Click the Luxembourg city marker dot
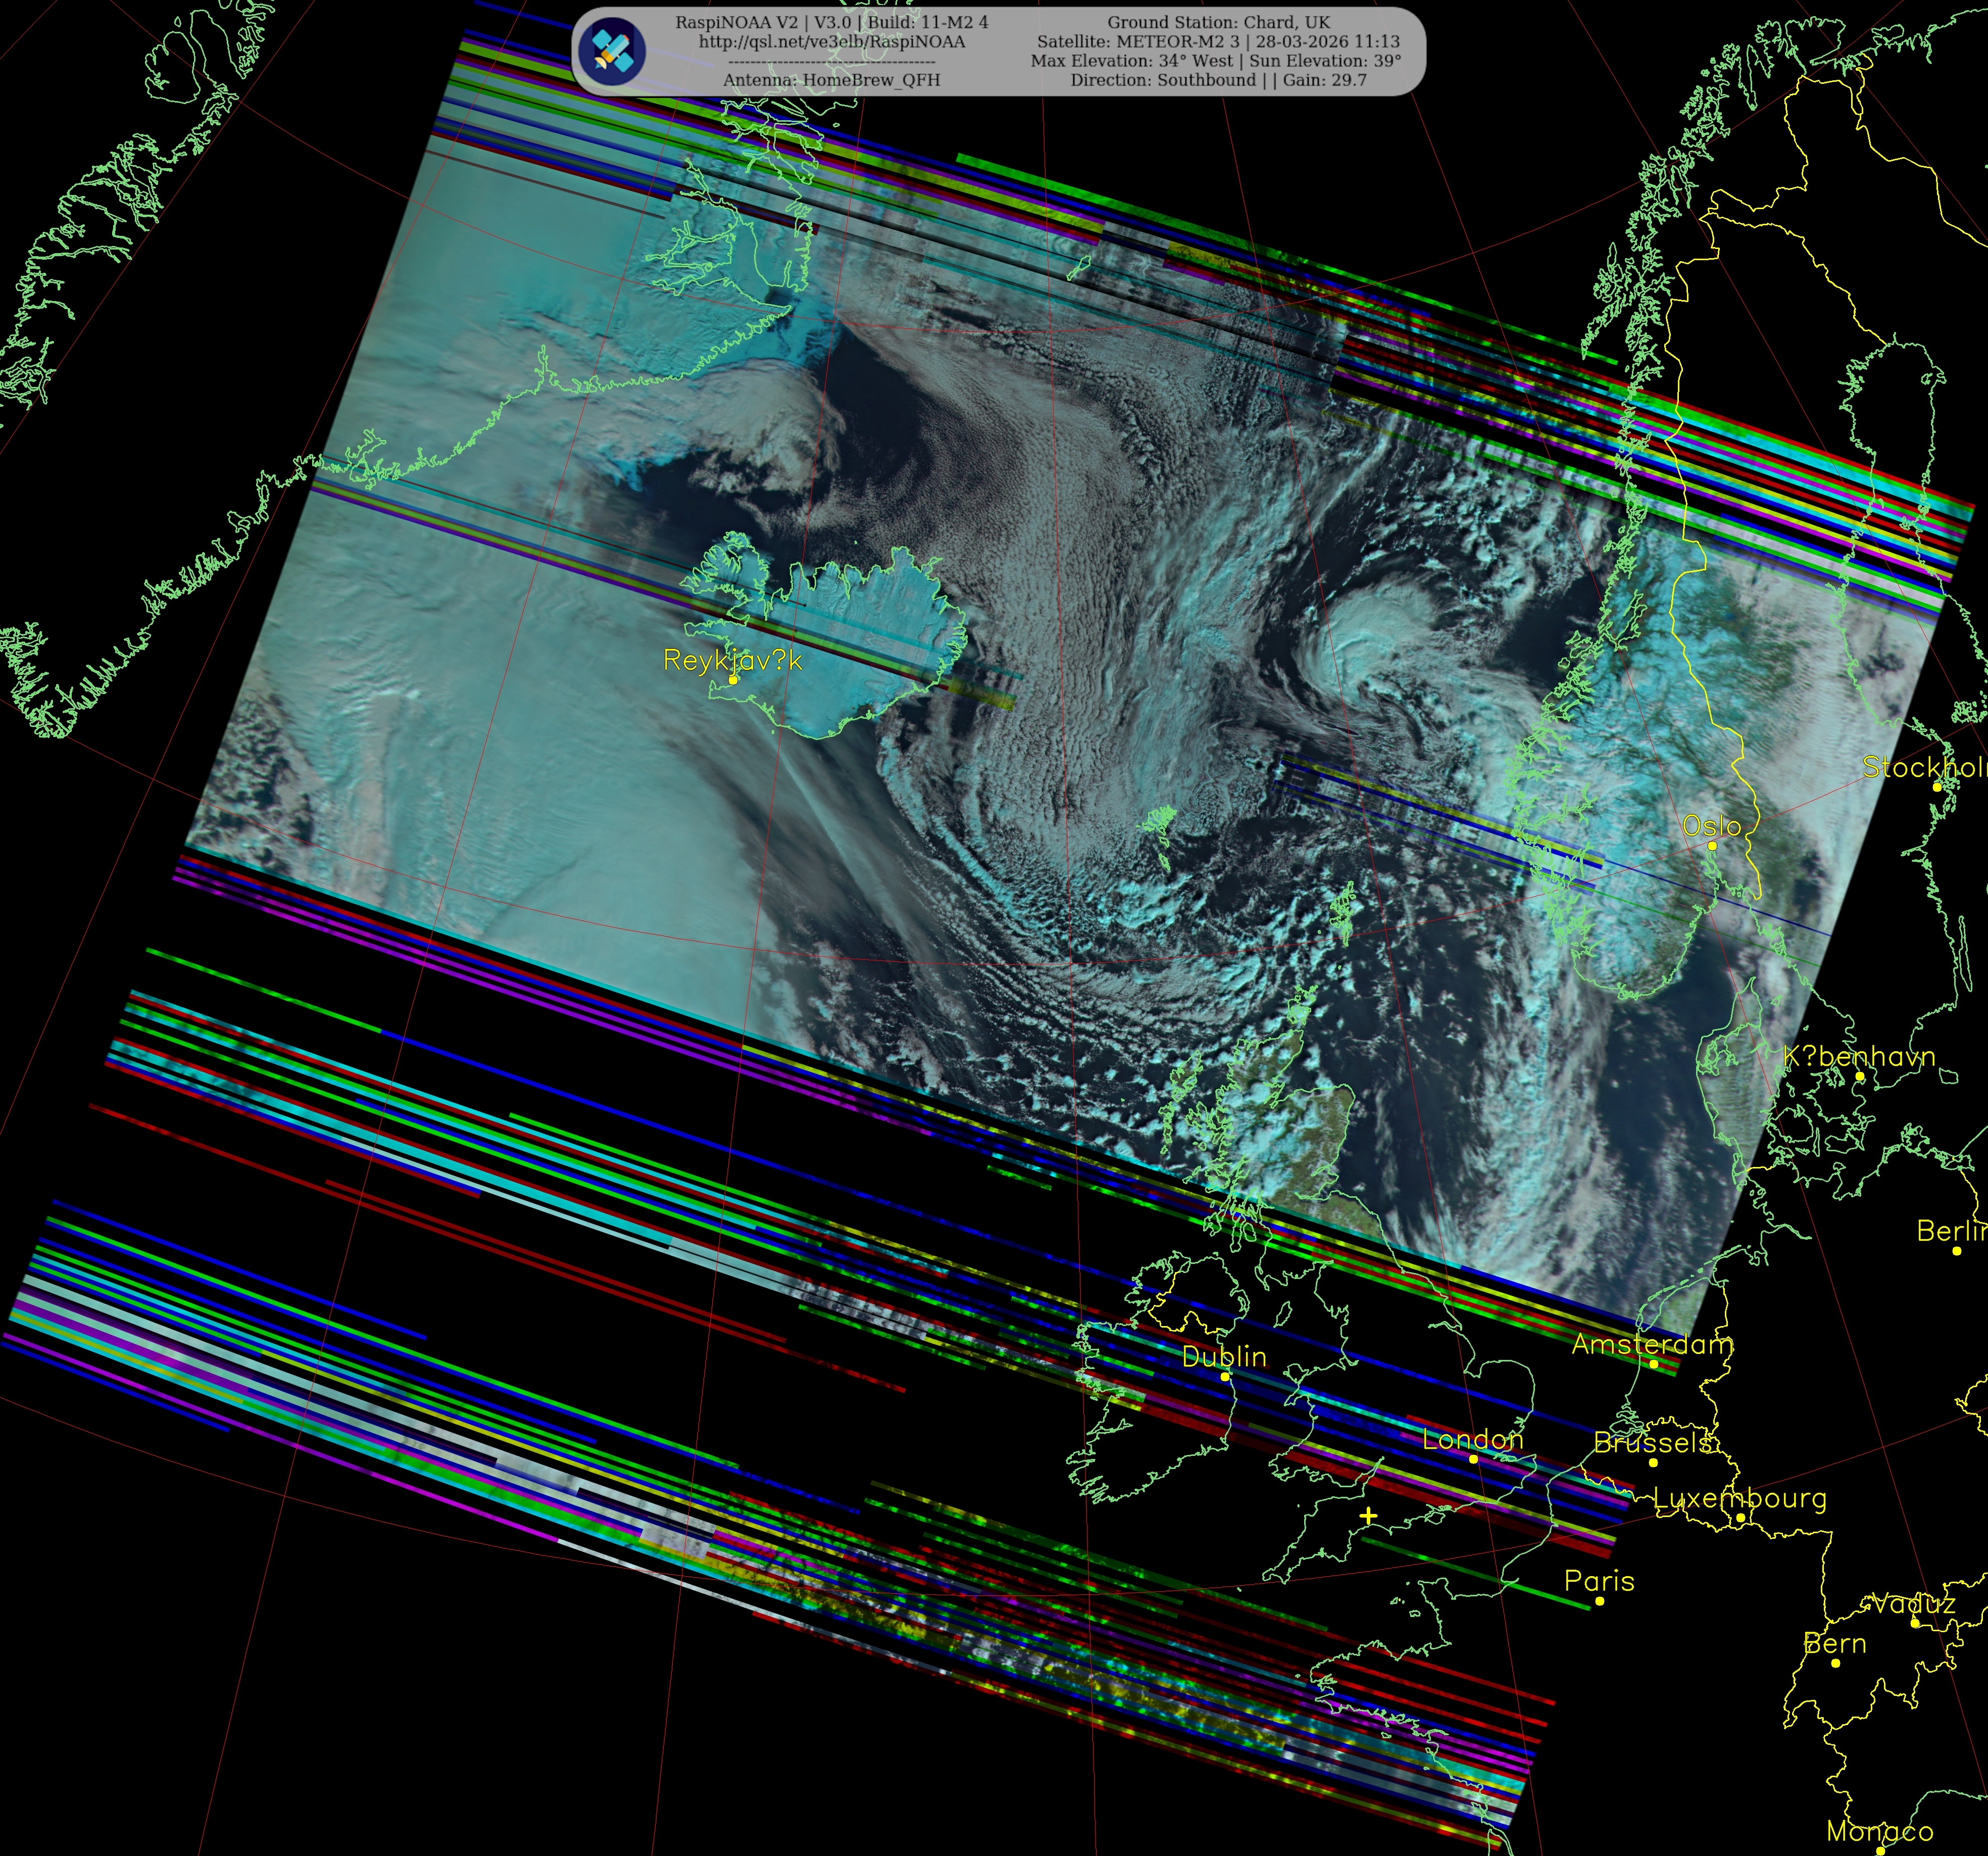Screen dimensions: 1988x1856 click(x=1741, y=1518)
